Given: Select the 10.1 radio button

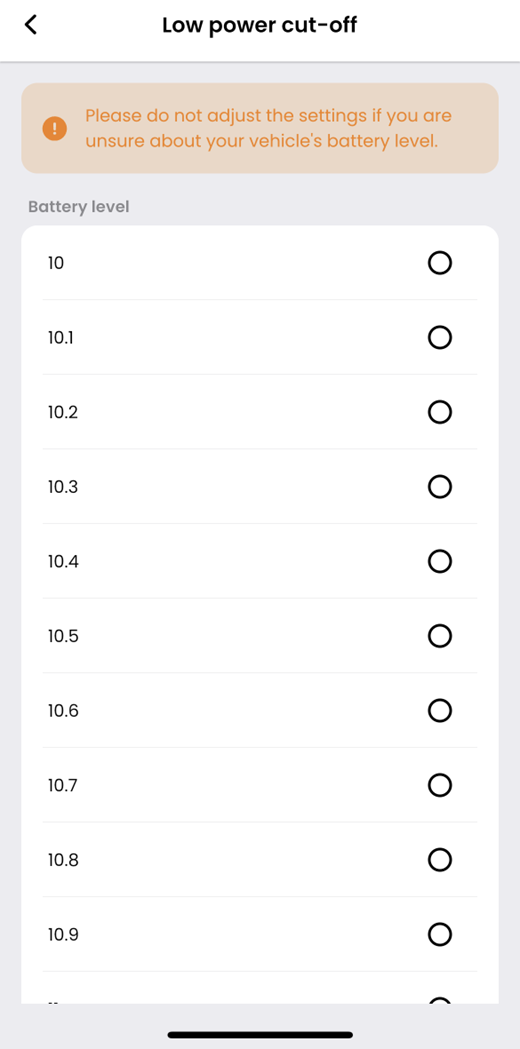Looking at the screenshot, I should point(440,337).
